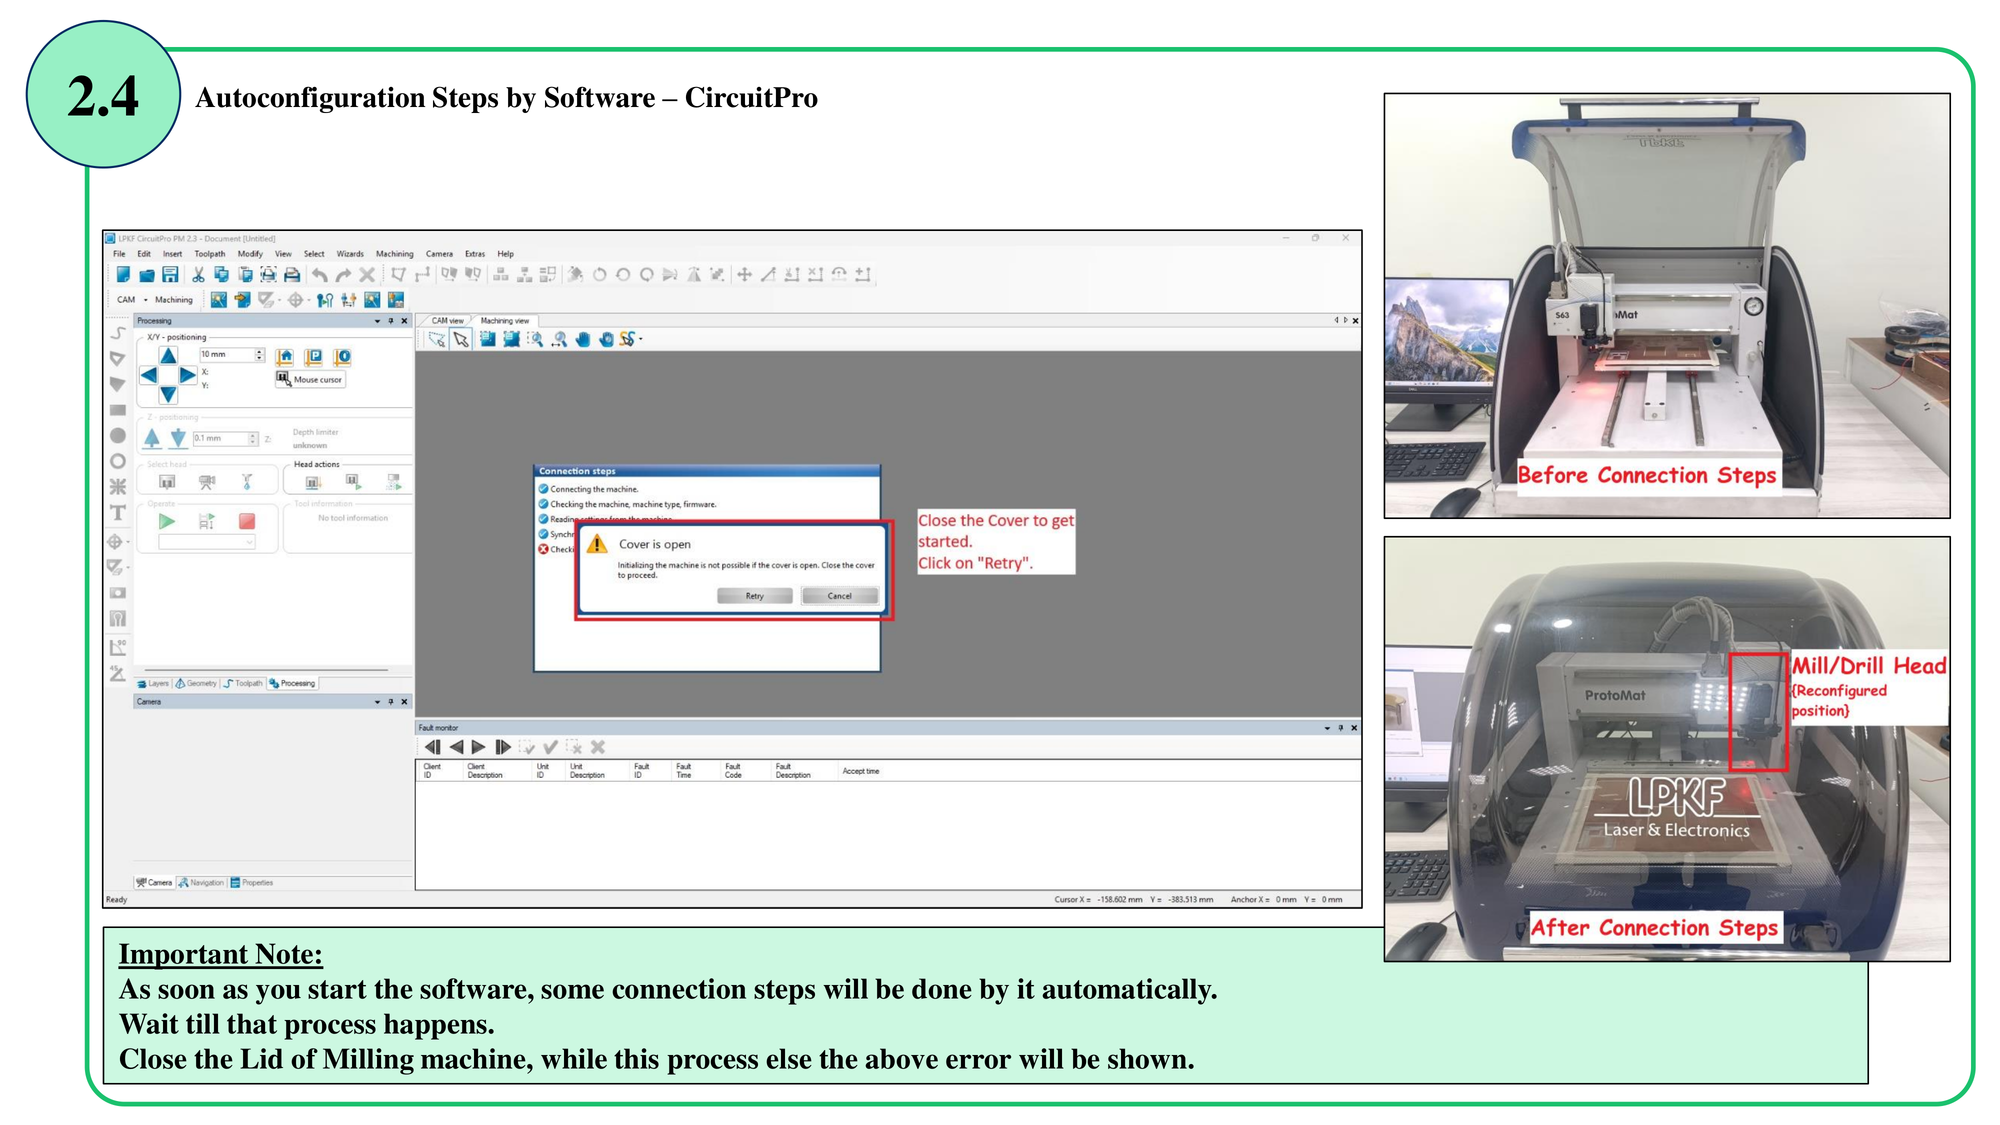Click the Fault Code column header
Viewport: 2000px width, 1125px height.
[x=733, y=771]
